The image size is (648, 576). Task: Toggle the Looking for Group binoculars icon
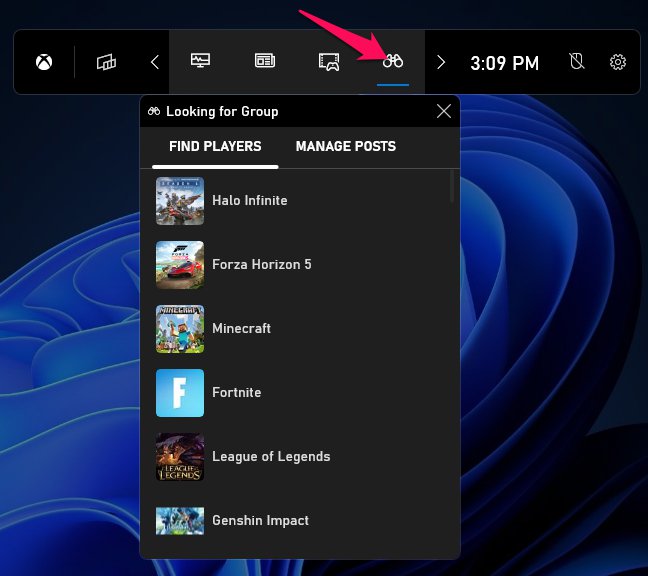pos(393,61)
